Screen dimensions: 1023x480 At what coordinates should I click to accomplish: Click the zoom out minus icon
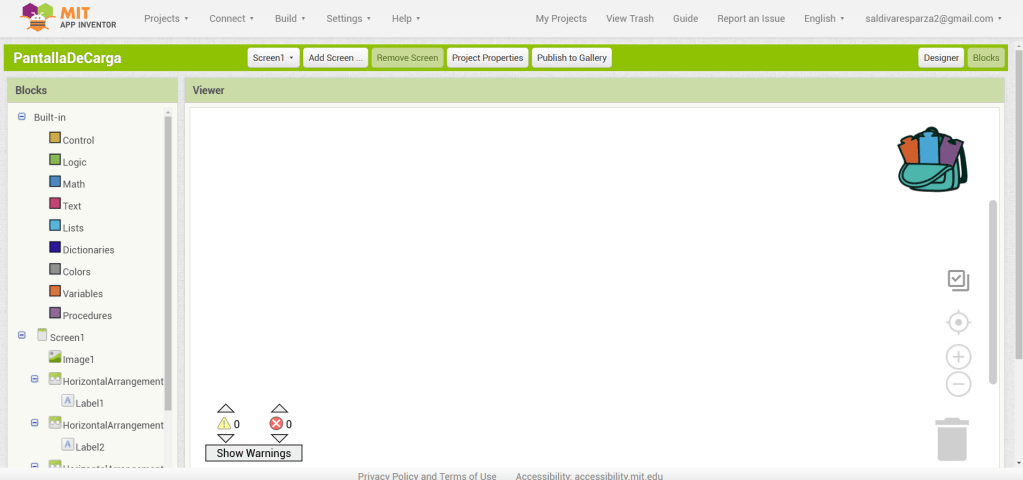[x=958, y=384]
